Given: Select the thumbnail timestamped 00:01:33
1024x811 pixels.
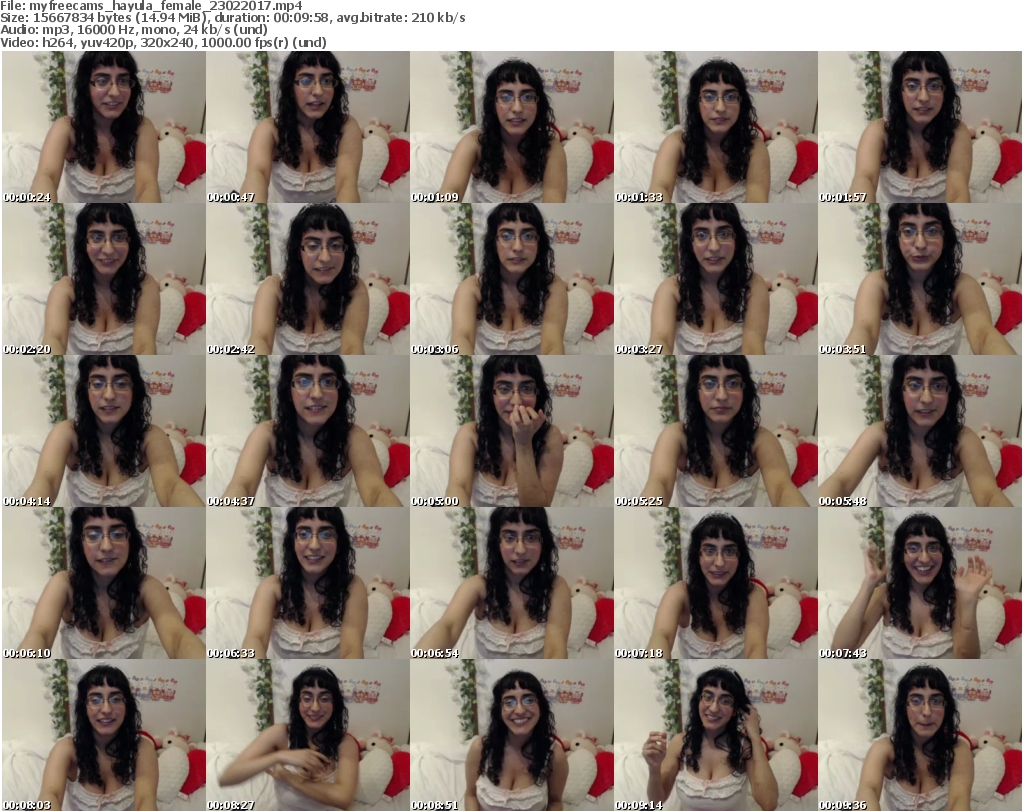Looking at the screenshot, I should (x=716, y=127).
